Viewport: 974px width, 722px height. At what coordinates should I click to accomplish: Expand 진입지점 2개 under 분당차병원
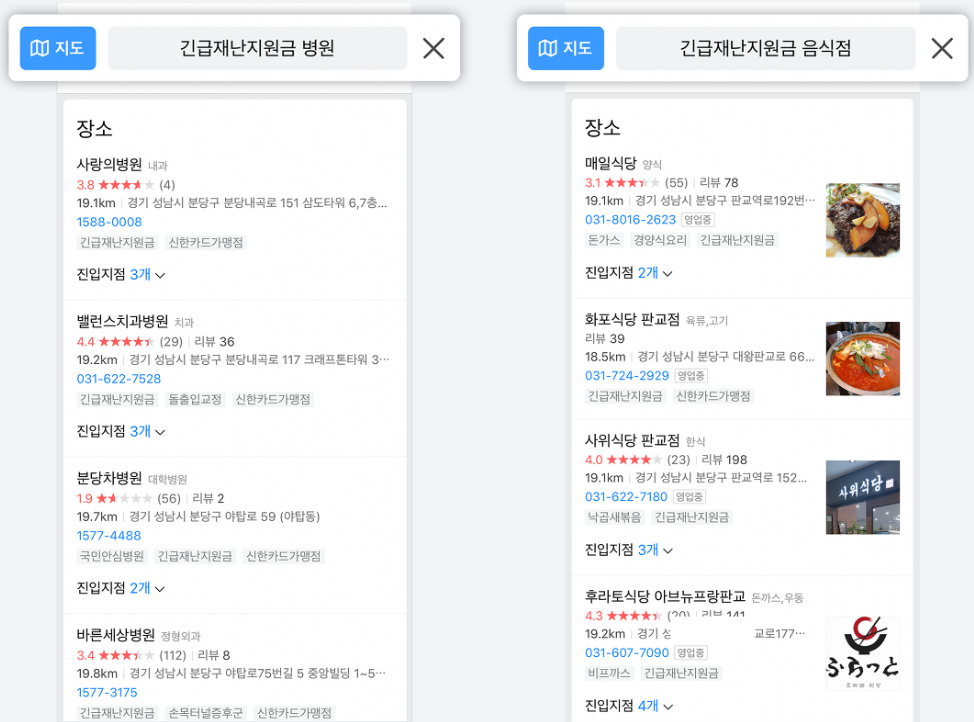tap(121, 588)
